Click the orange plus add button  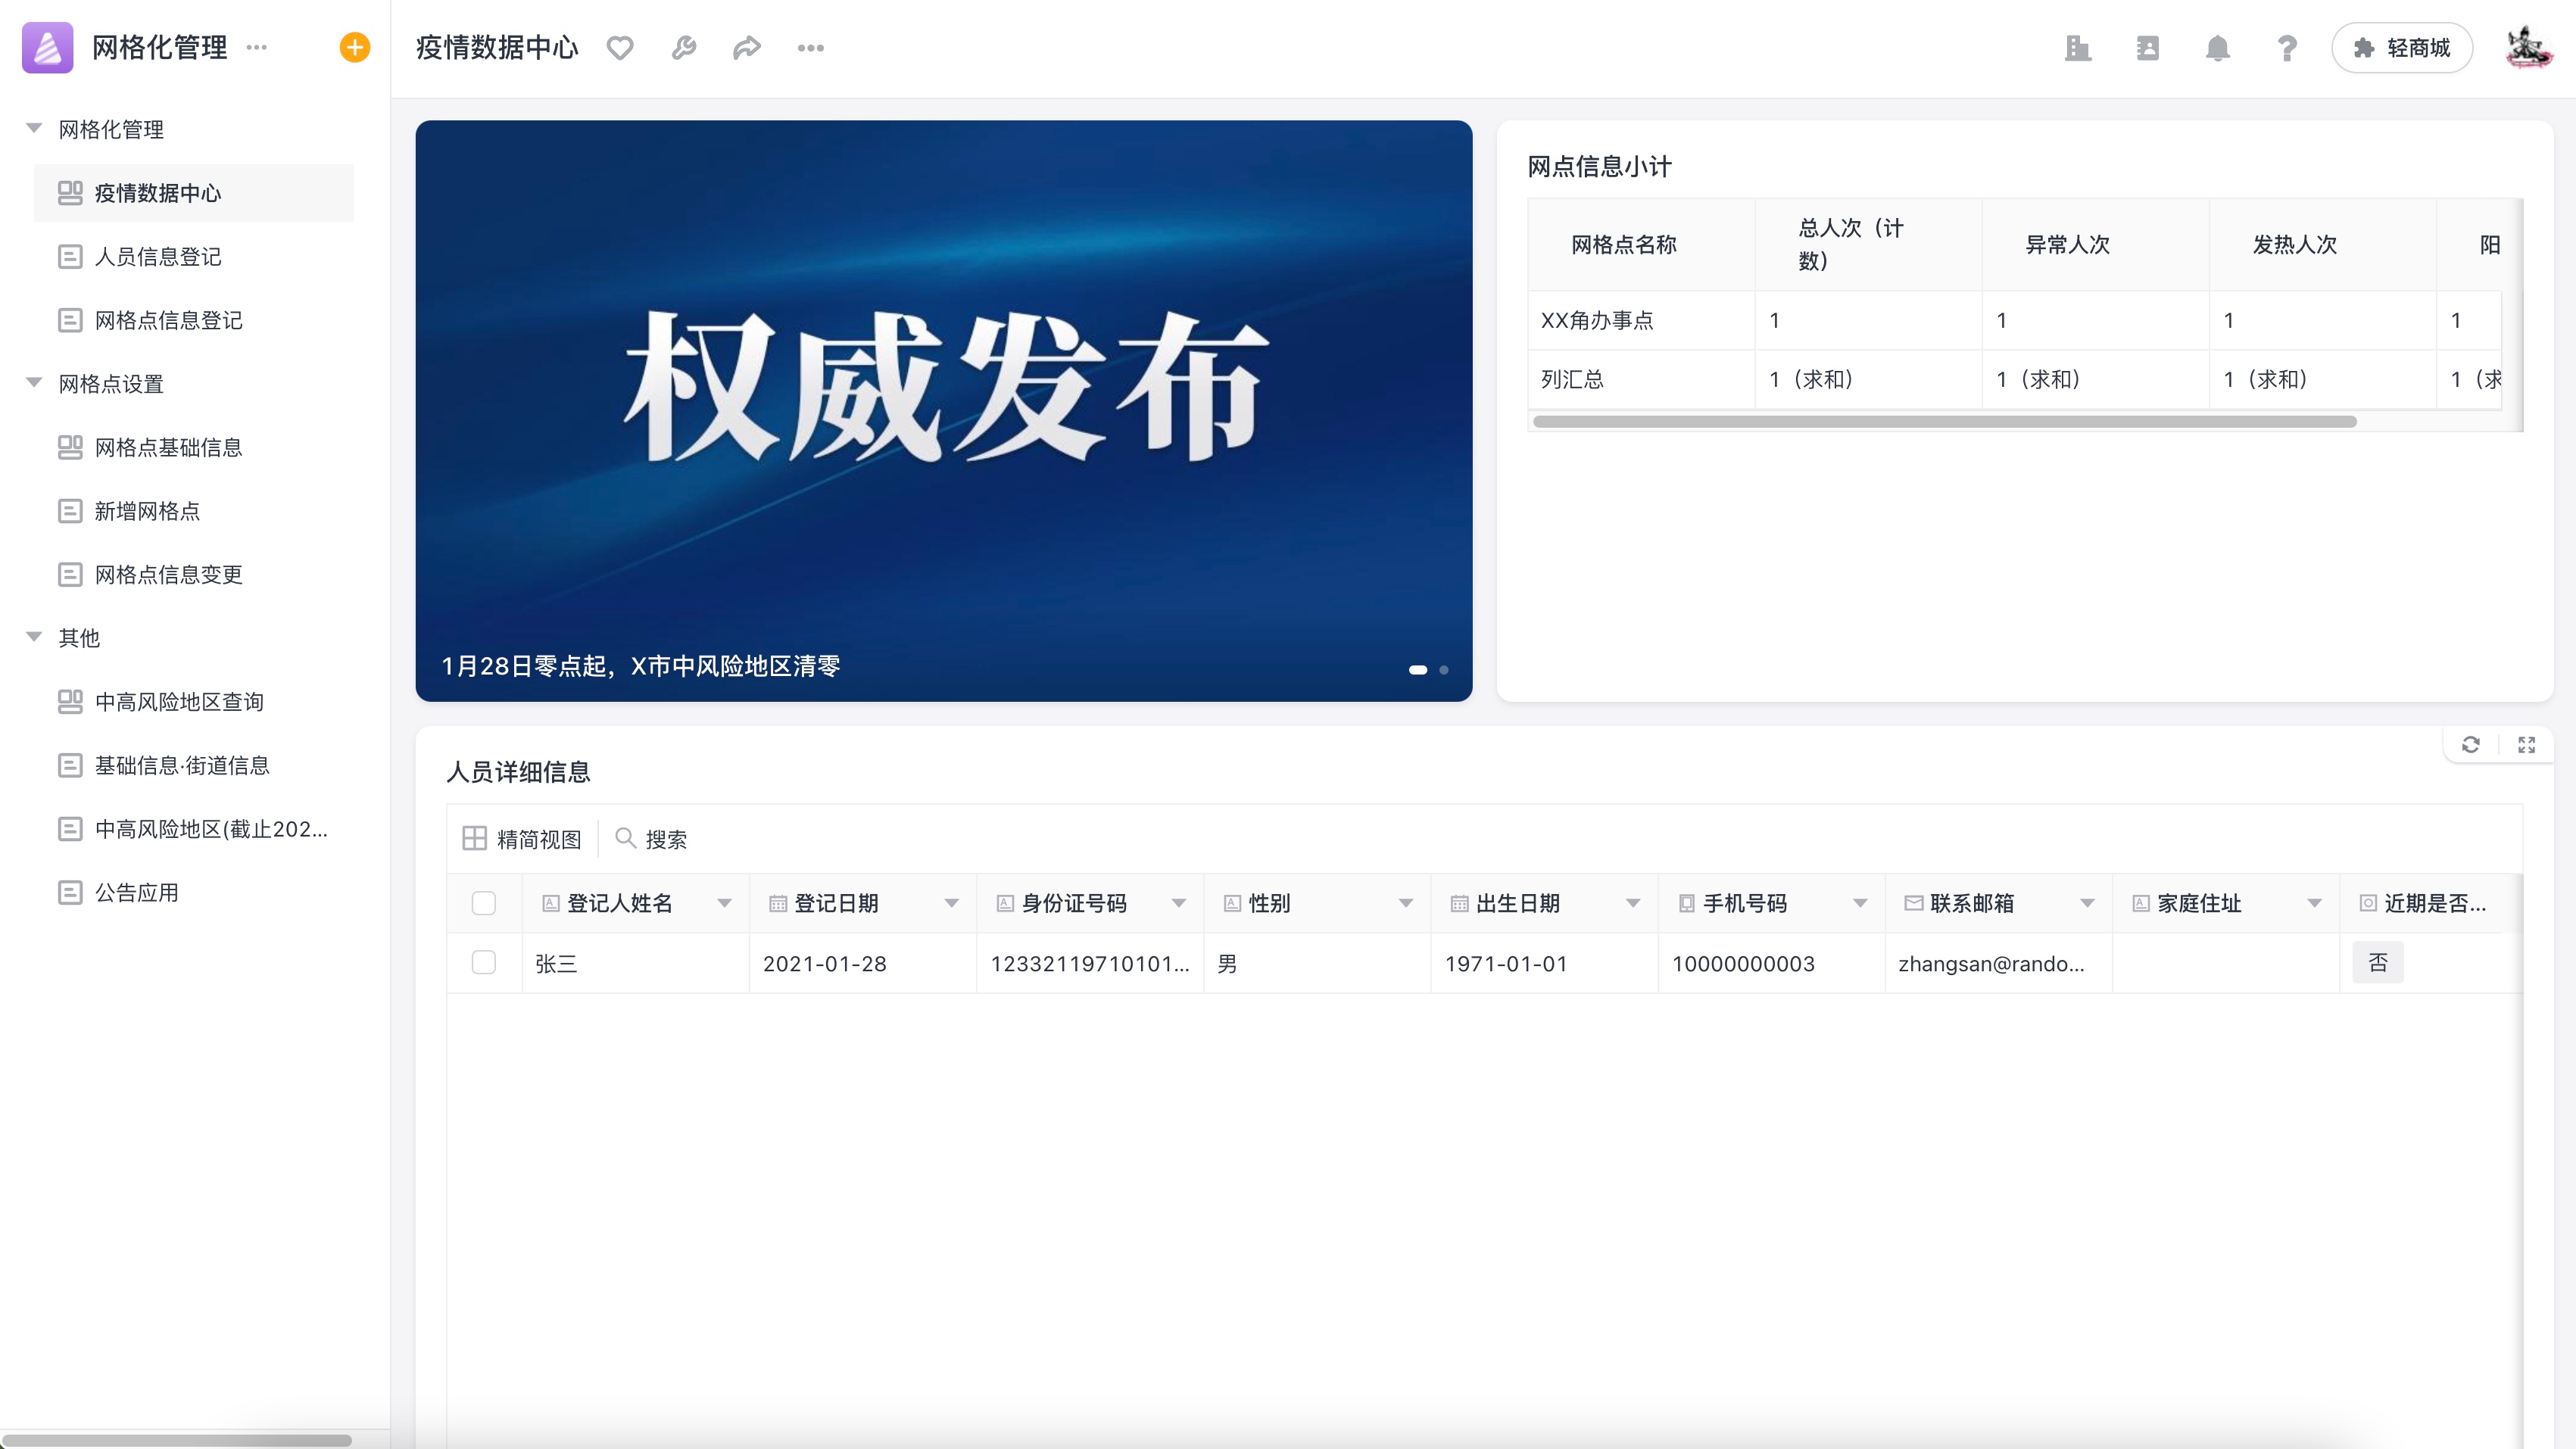pos(354,47)
